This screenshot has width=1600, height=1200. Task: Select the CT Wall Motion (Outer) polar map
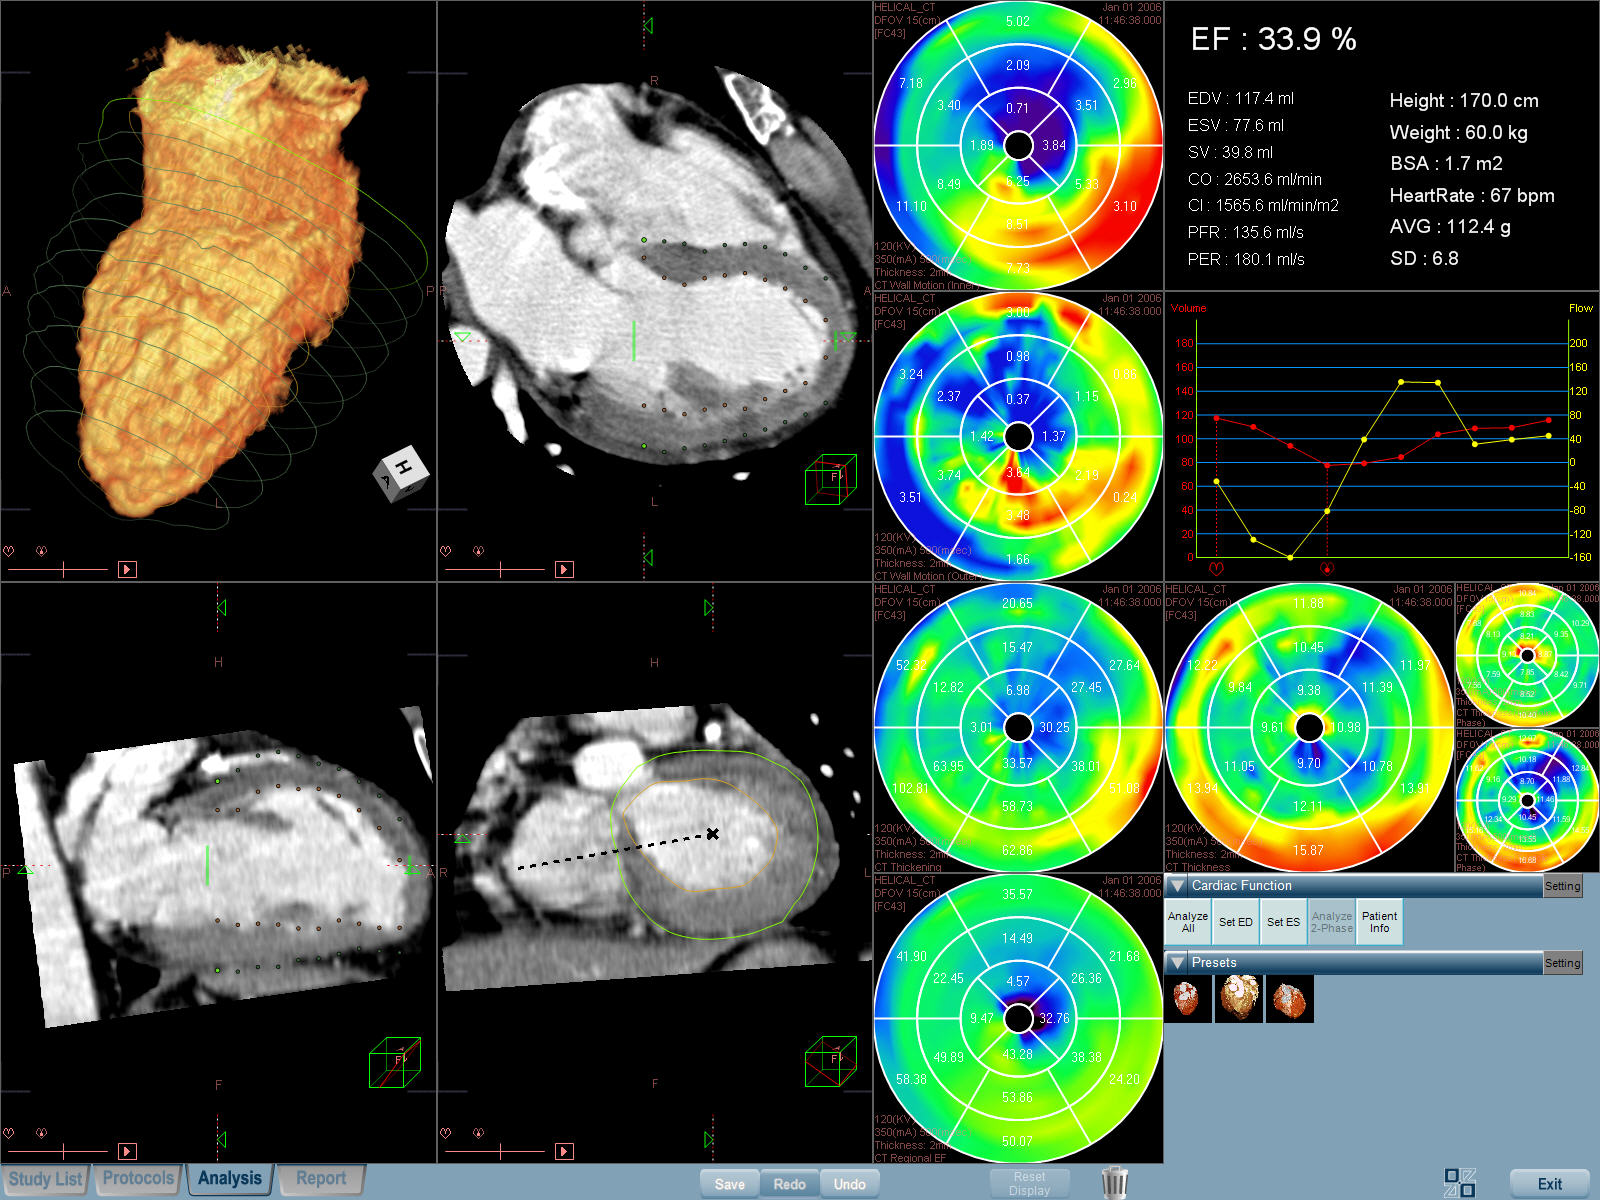1018,437
